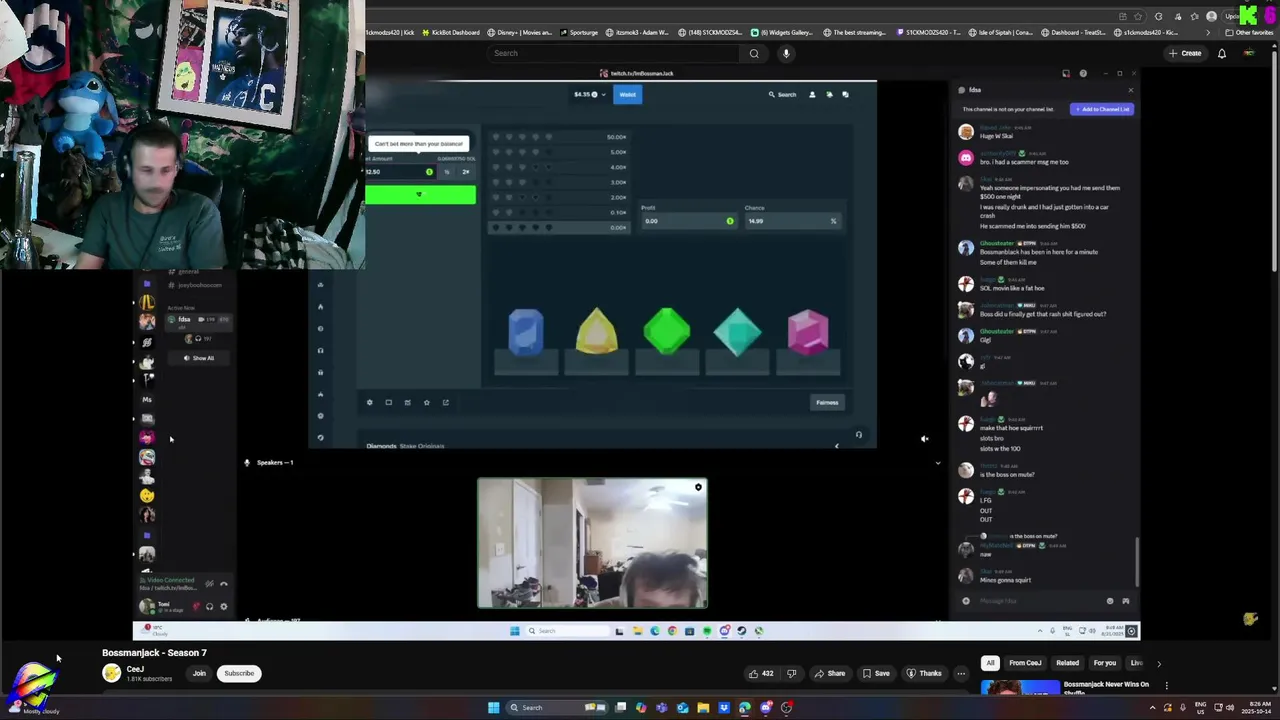
Task: Start voice search with the microphone icon
Action: [786, 53]
